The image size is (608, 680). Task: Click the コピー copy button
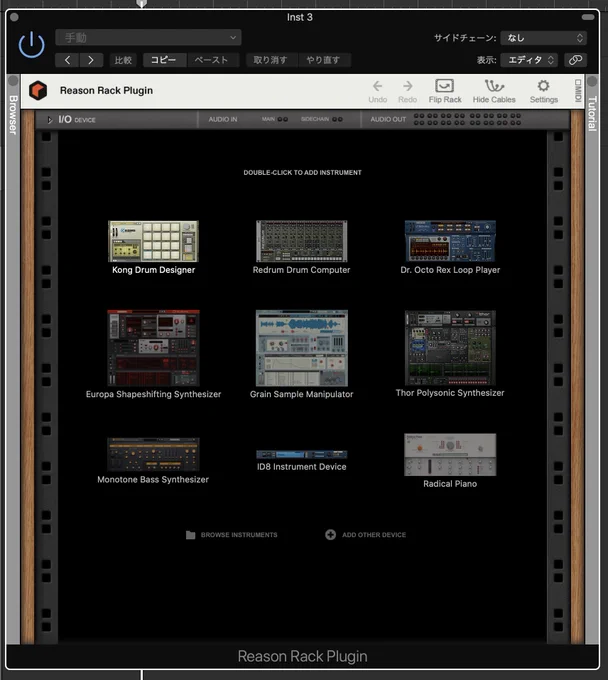(163, 60)
